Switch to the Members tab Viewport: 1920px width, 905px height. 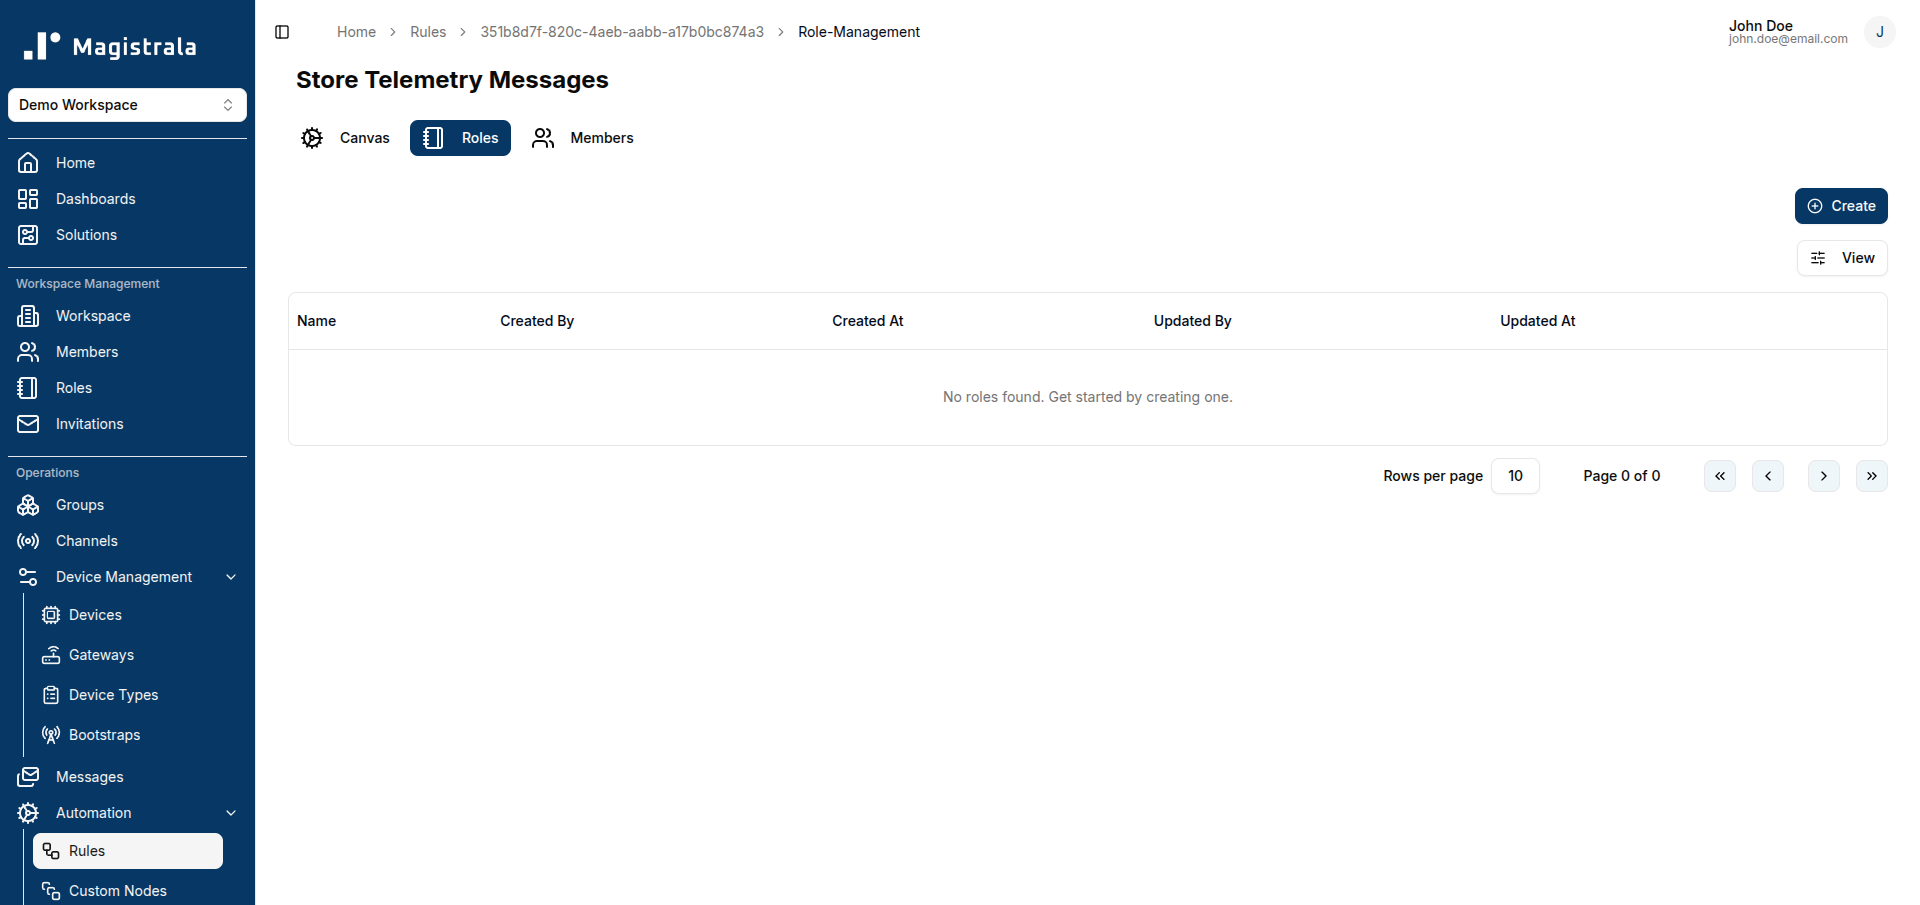(x=583, y=138)
